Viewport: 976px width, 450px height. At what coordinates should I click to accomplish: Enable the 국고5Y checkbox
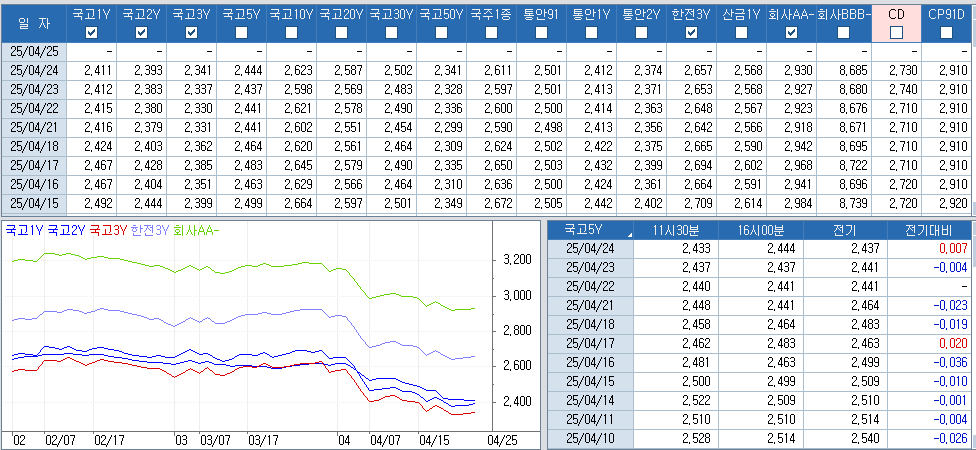pyautogui.click(x=242, y=33)
